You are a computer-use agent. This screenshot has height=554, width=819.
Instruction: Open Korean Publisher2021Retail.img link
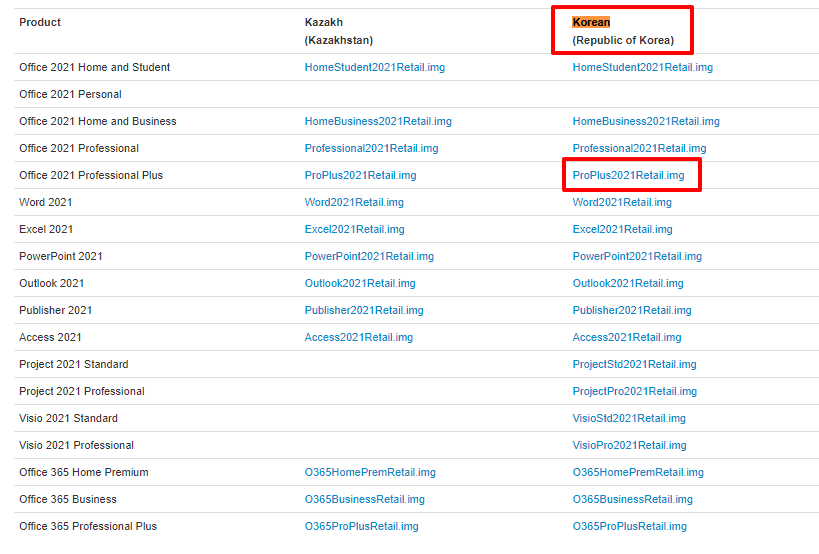point(632,311)
